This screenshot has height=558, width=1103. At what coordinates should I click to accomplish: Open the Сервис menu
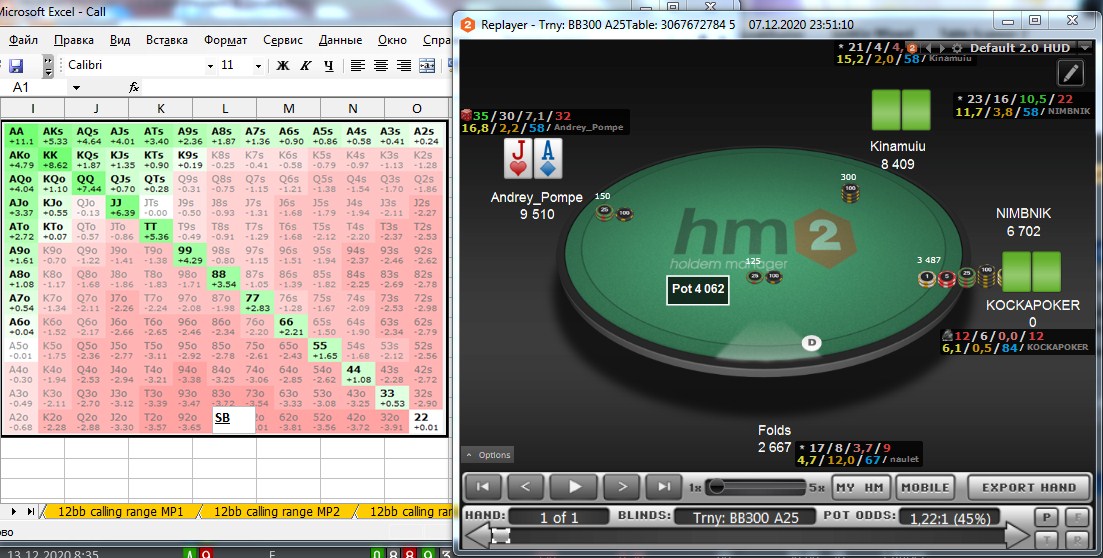click(x=283, y=40)
